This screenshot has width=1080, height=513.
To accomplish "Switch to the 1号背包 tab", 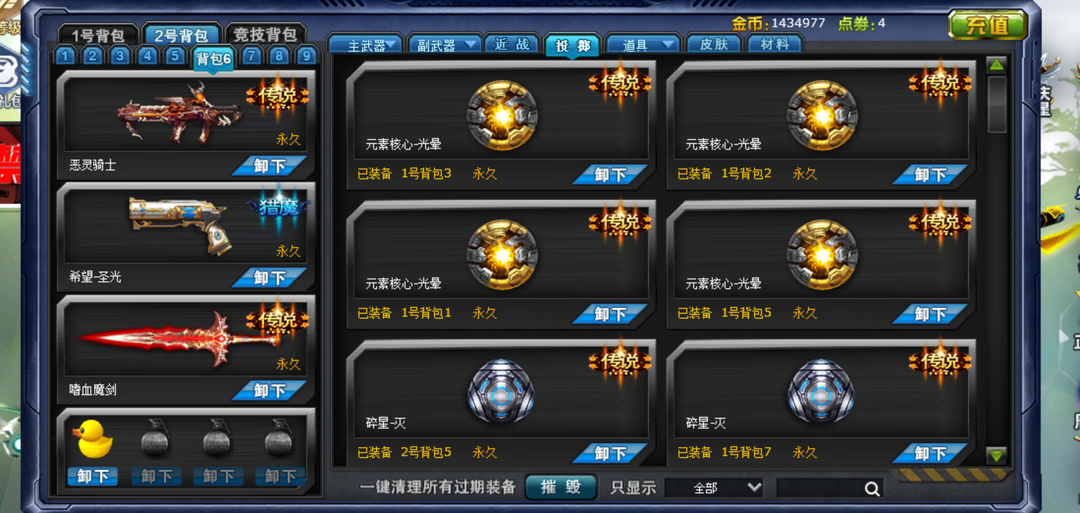I will 97,34.
